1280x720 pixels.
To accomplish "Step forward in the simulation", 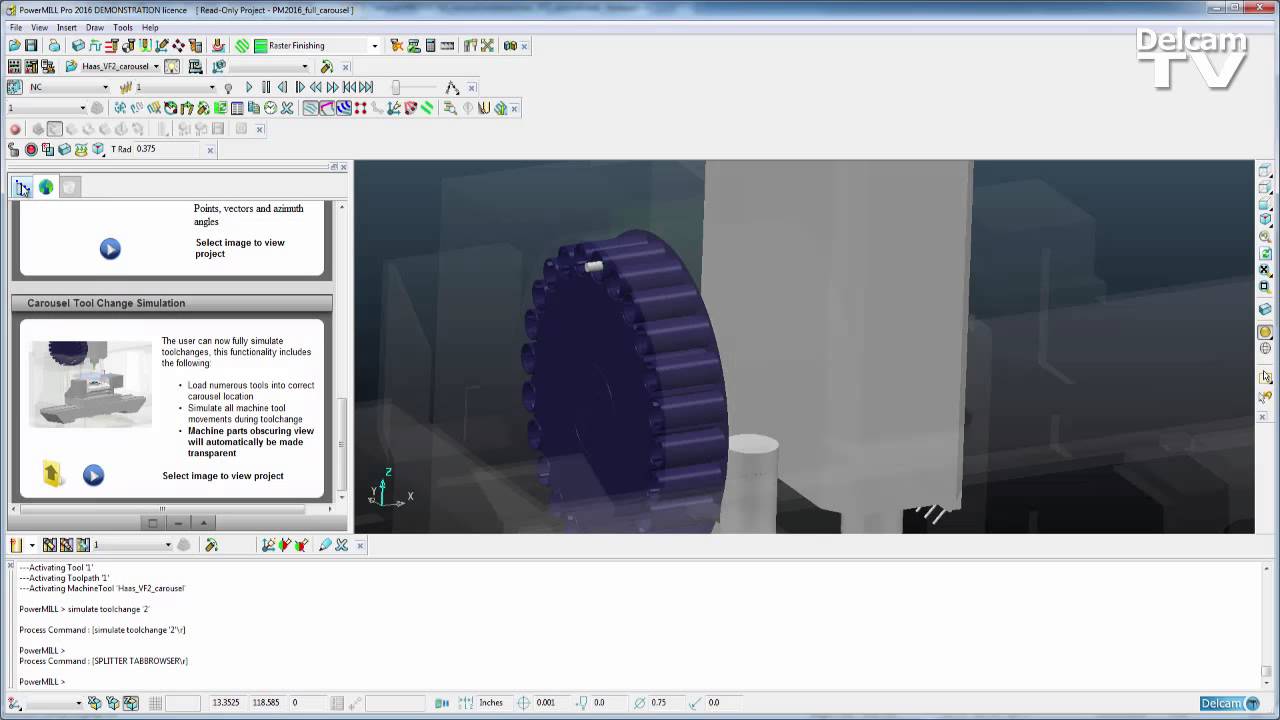I will click(299, 88).
